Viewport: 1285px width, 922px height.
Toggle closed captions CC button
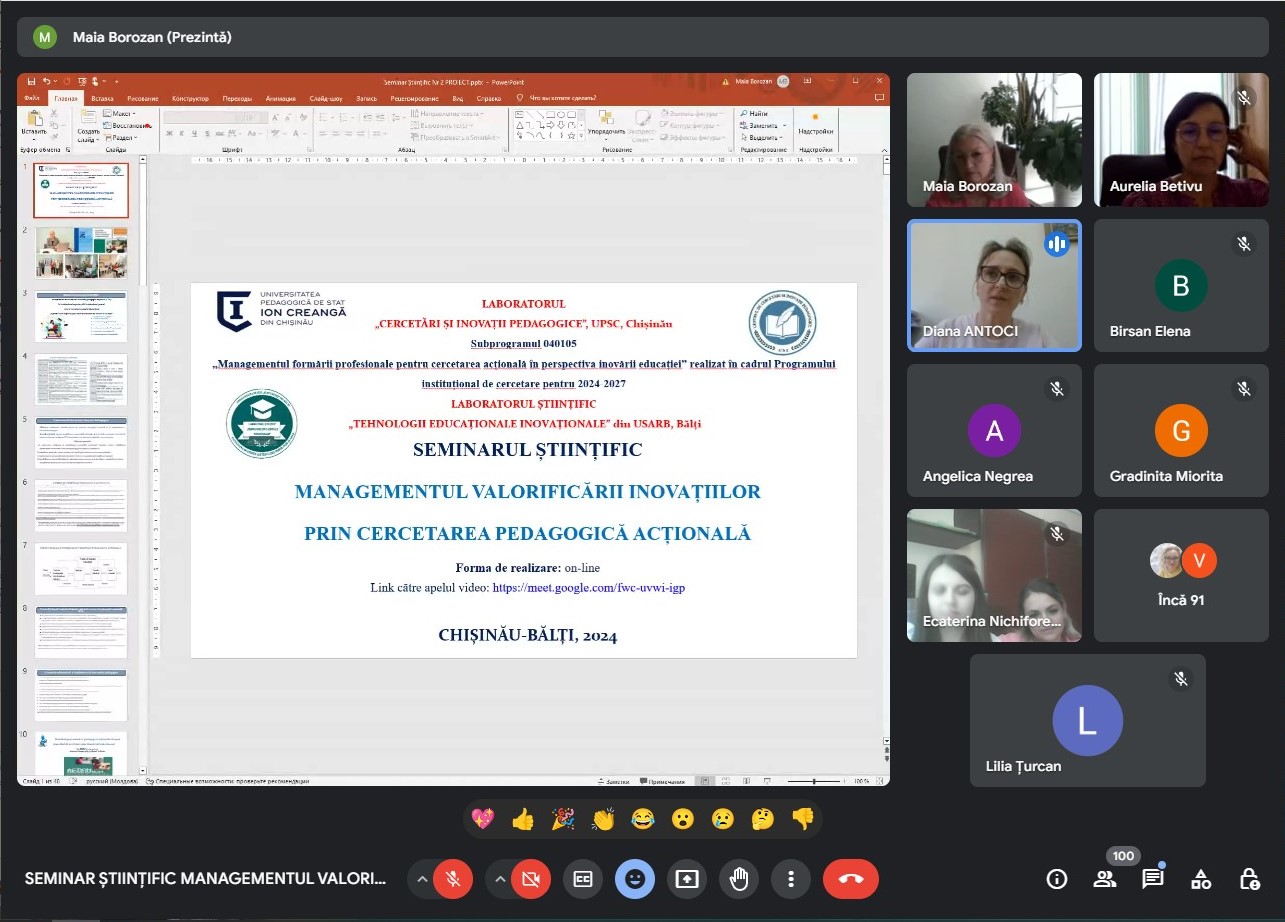click(x=583, y=879)
